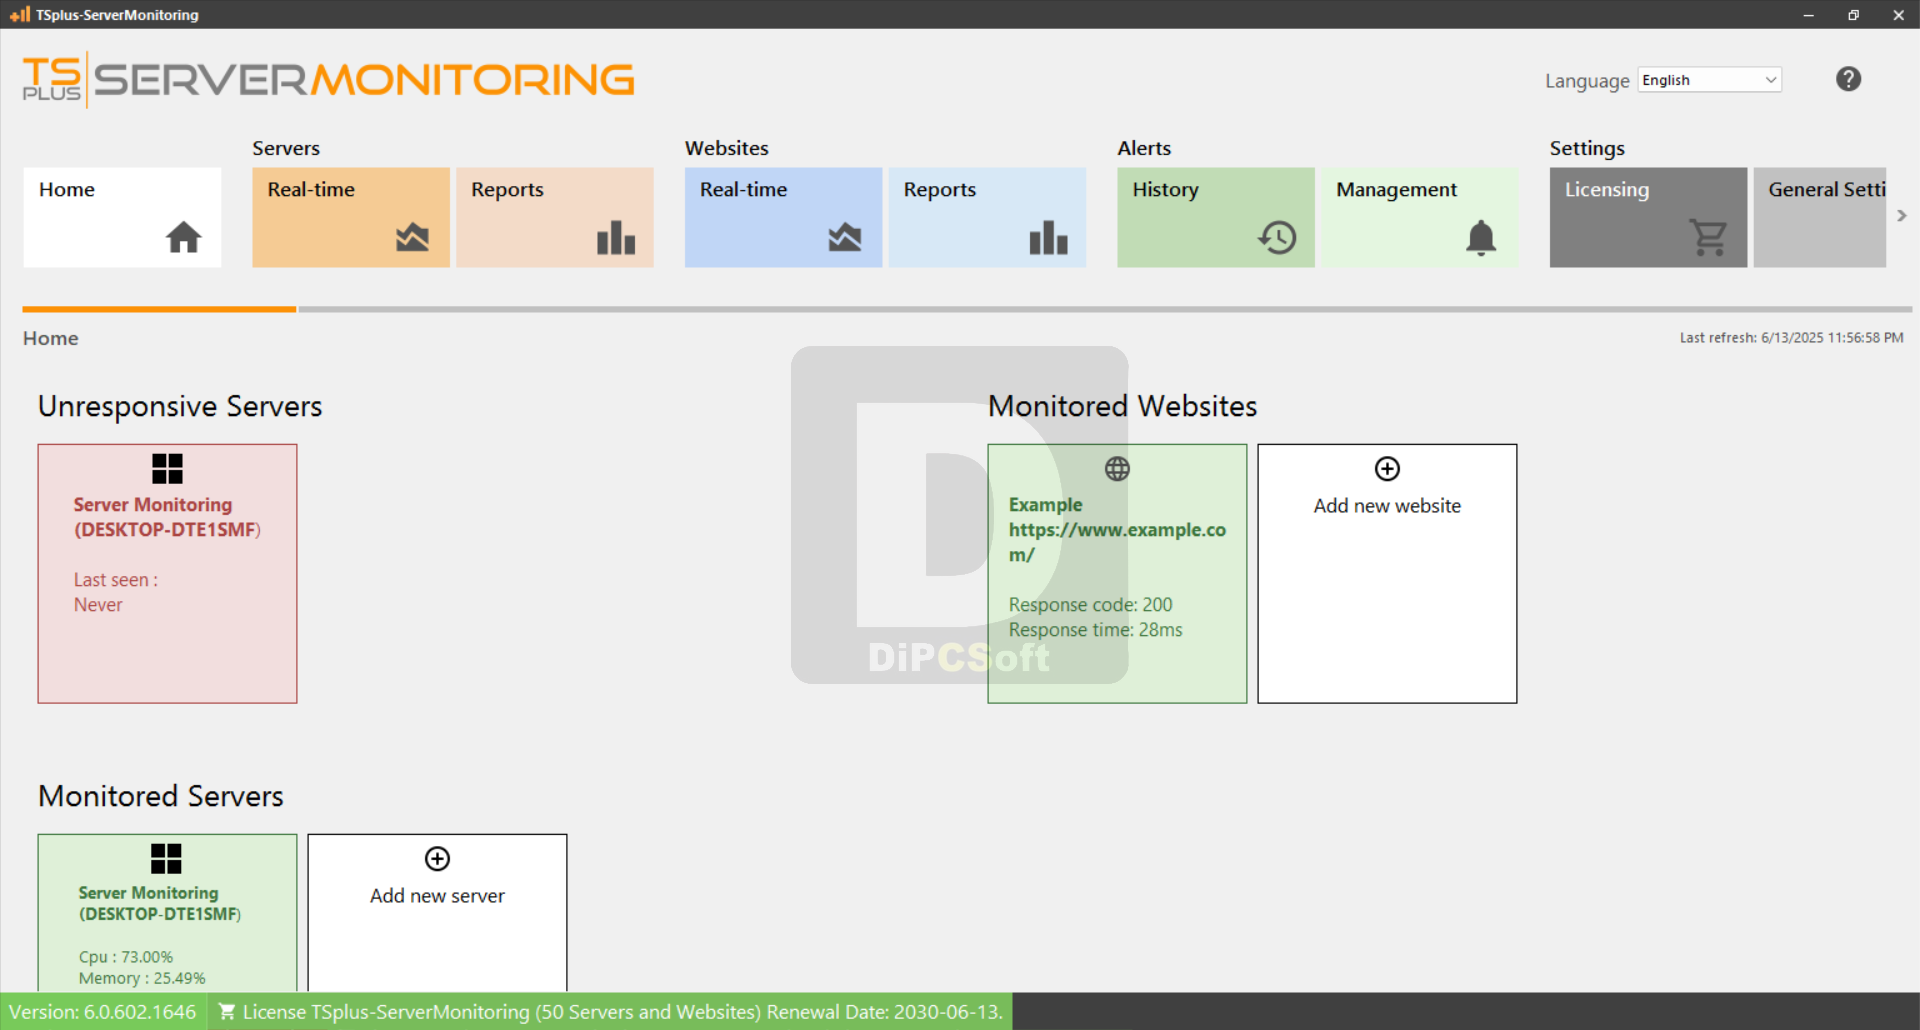Click plus icon on Add new server

(x=437, y=859)
